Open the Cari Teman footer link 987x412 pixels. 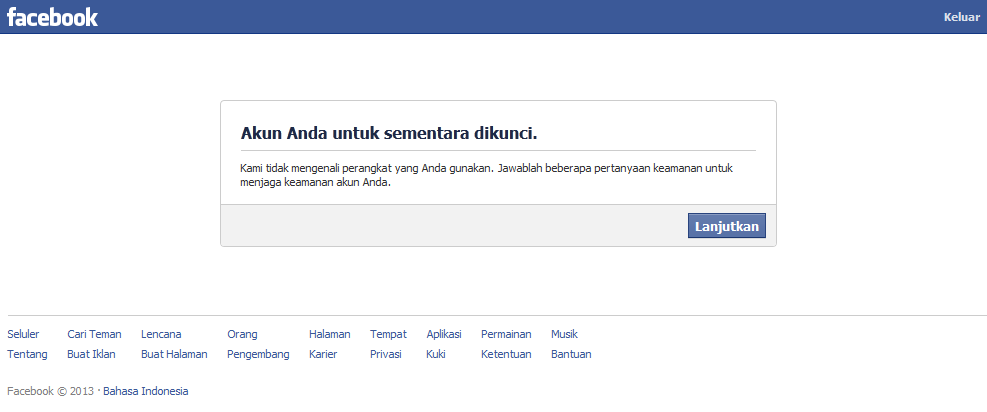coord(94,334)
